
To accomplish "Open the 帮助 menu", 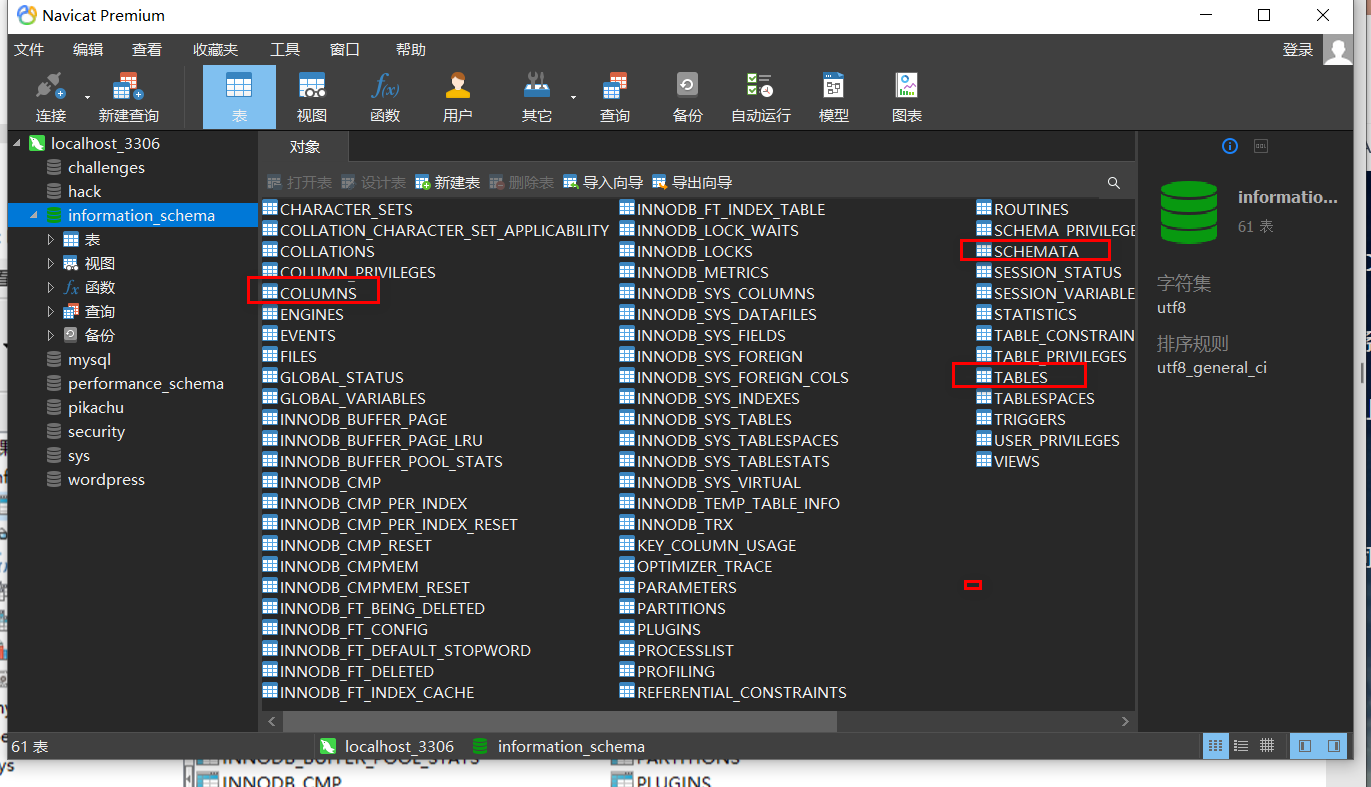I will click(411, 49).
